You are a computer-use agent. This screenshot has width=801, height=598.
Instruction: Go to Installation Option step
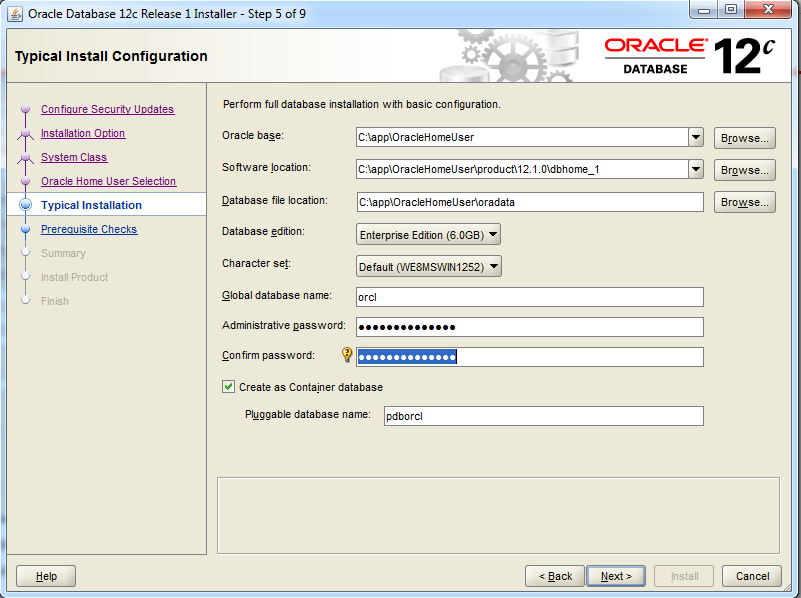pyautogui.click(x=83, y=133)
